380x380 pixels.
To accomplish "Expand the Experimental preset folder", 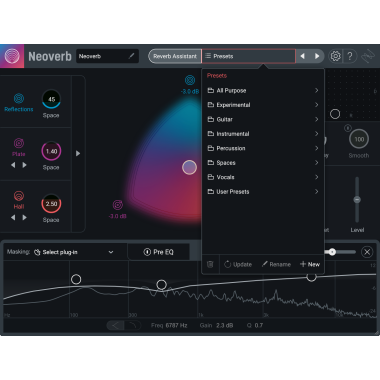I will point(263,105).
